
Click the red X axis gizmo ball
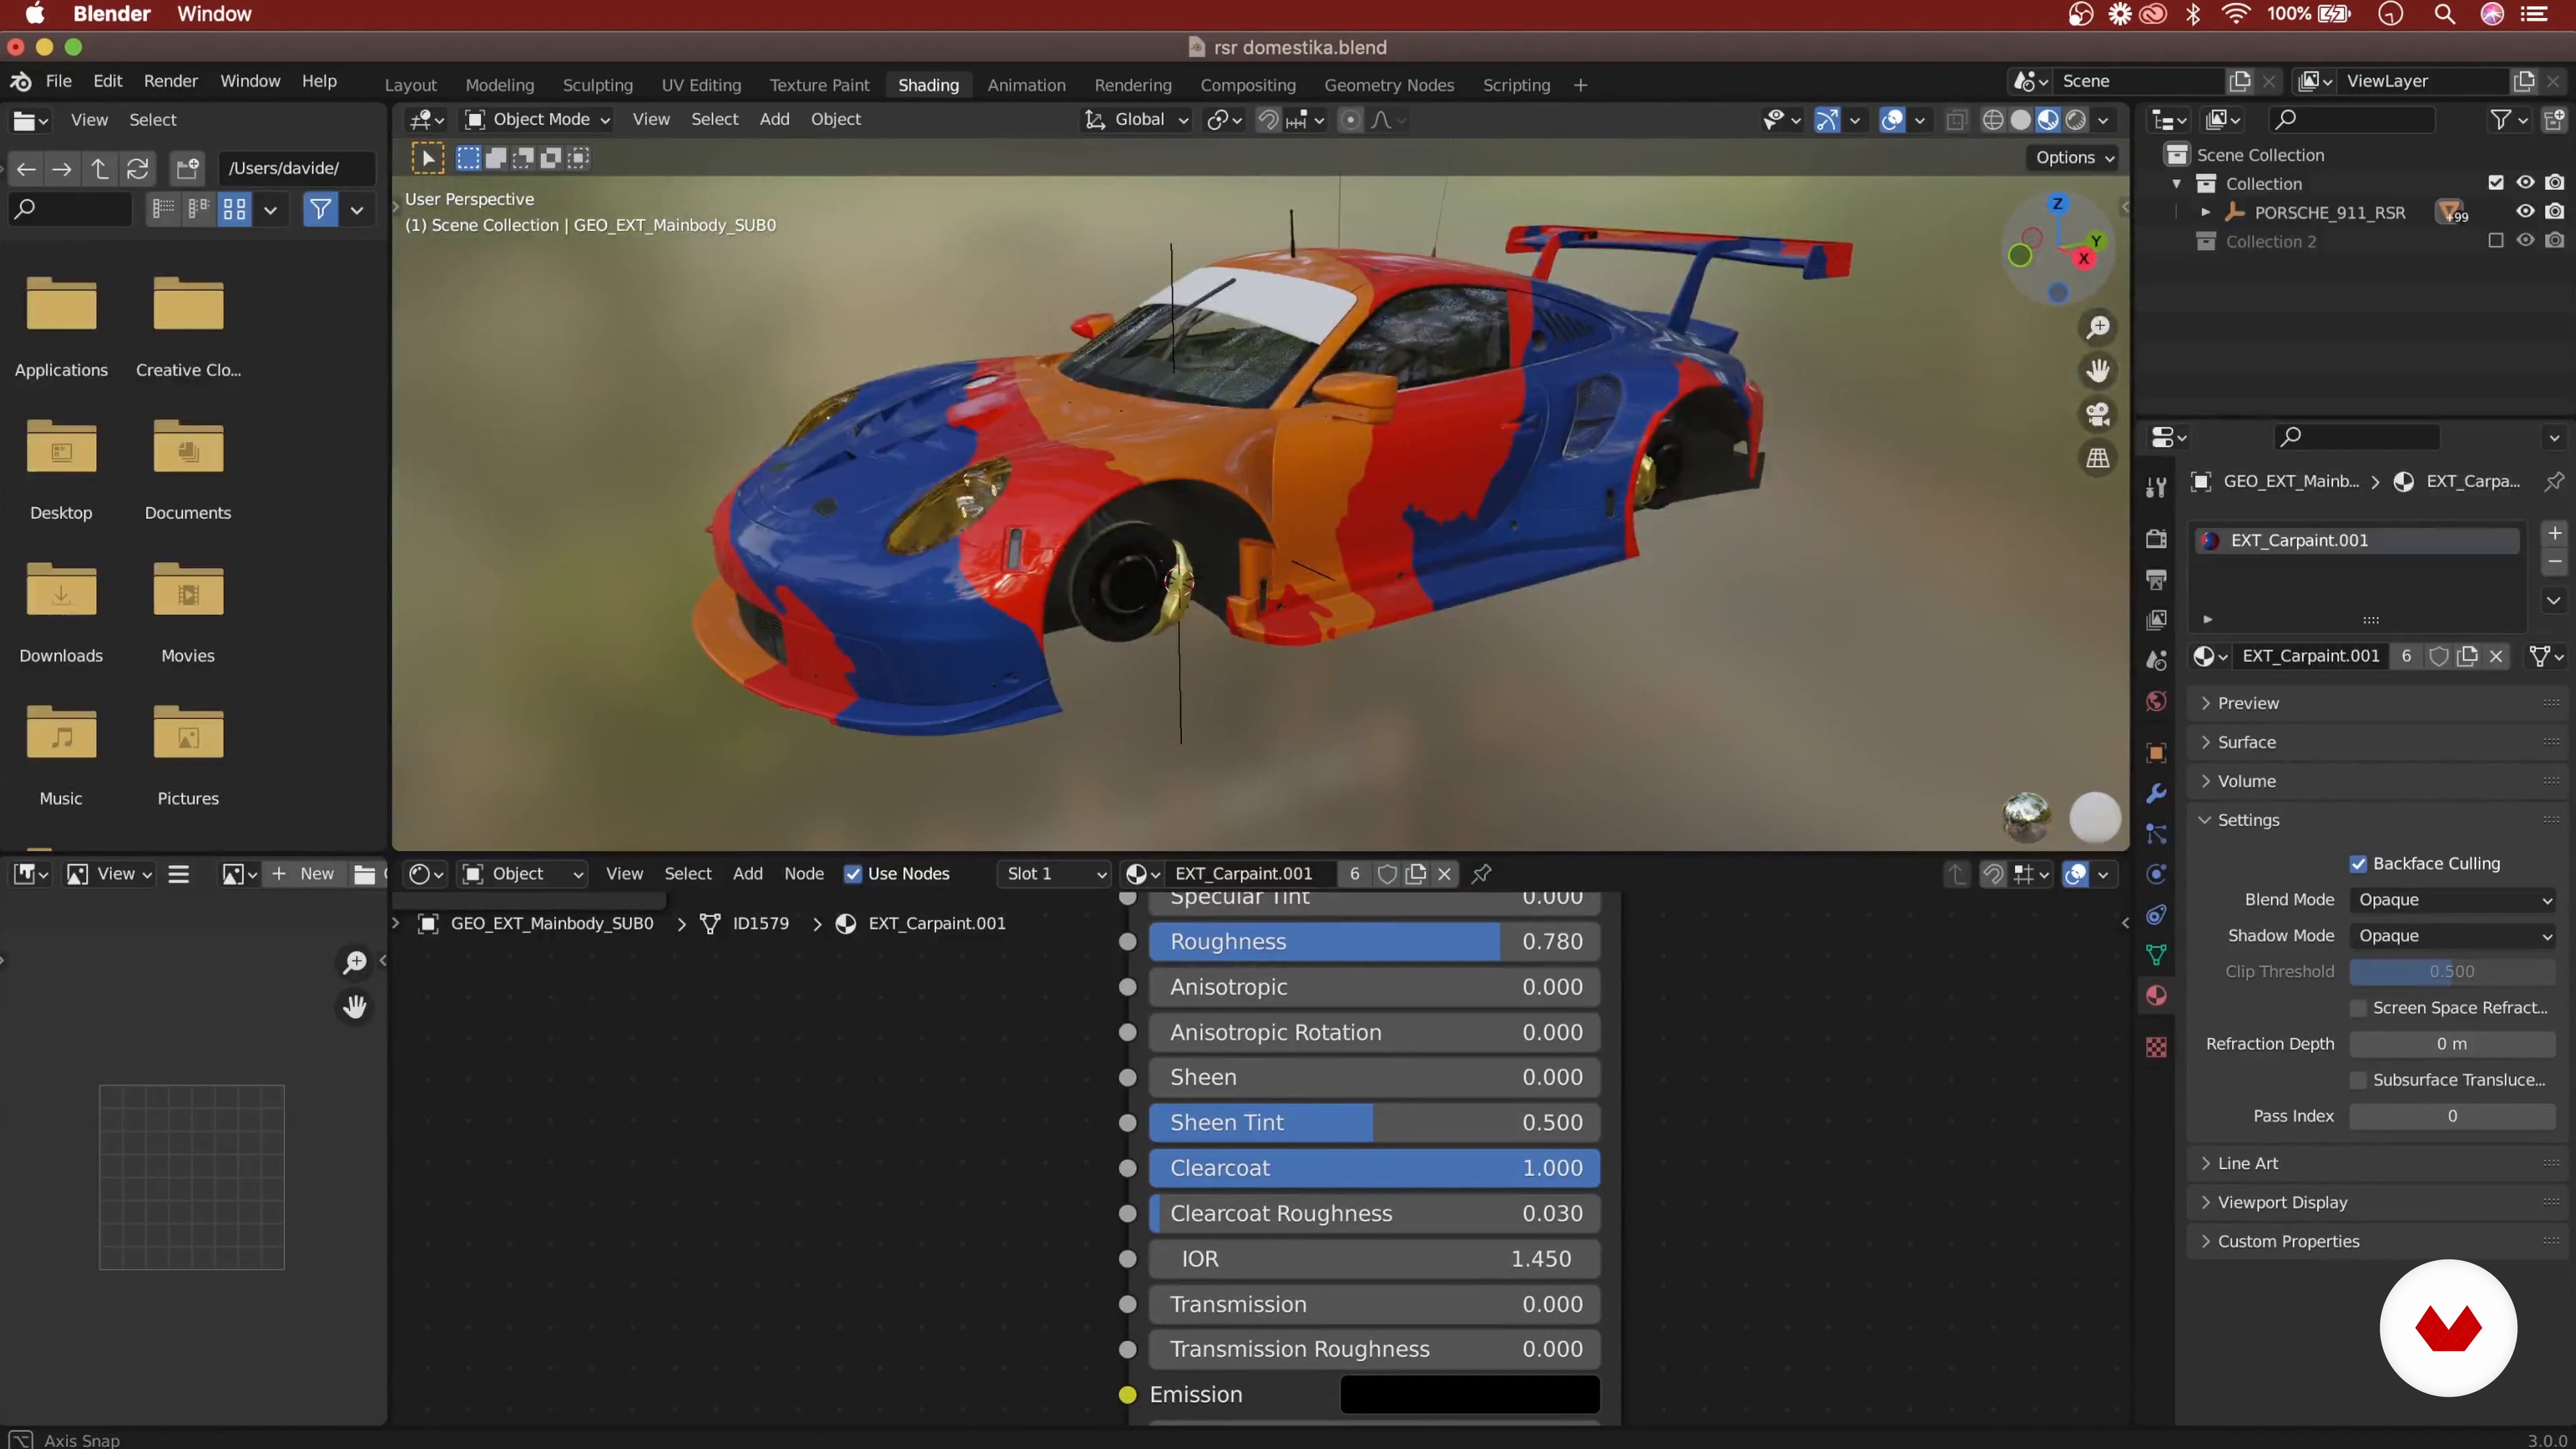[2084, 259]
